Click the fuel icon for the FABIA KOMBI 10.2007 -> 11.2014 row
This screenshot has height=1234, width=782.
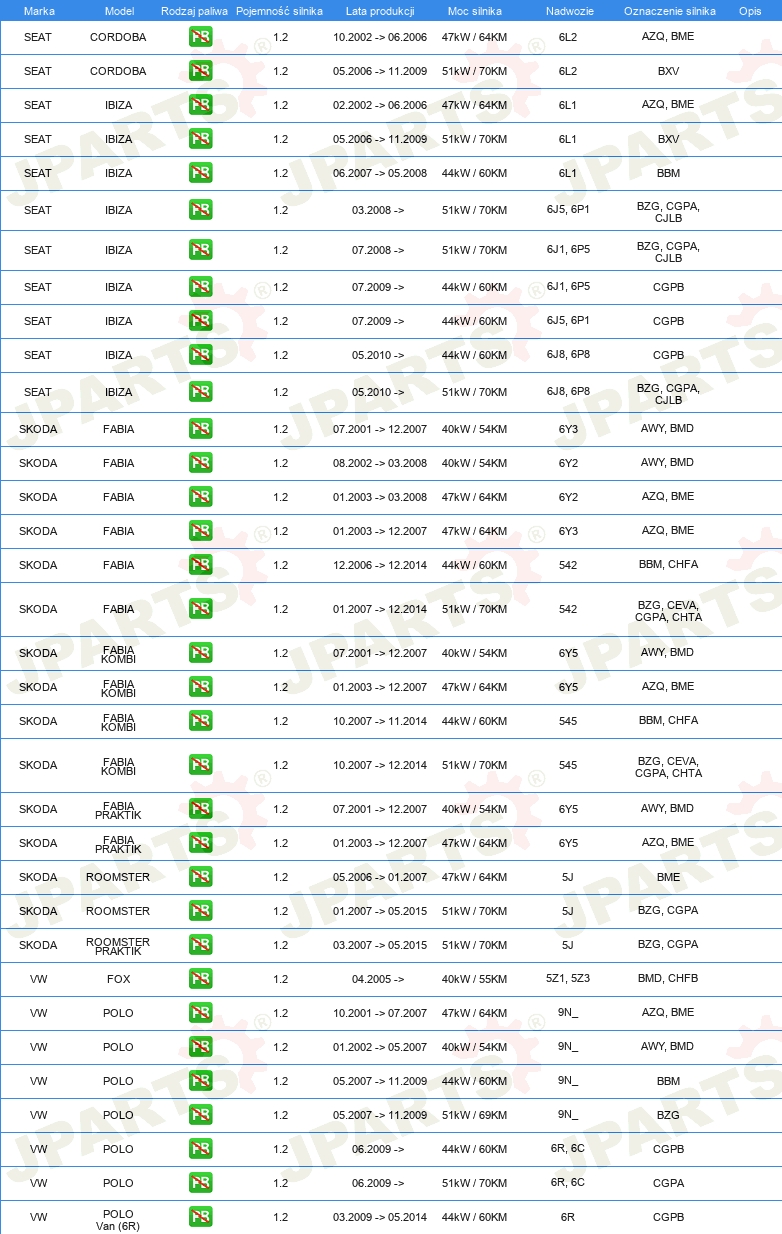coord(200,721)
